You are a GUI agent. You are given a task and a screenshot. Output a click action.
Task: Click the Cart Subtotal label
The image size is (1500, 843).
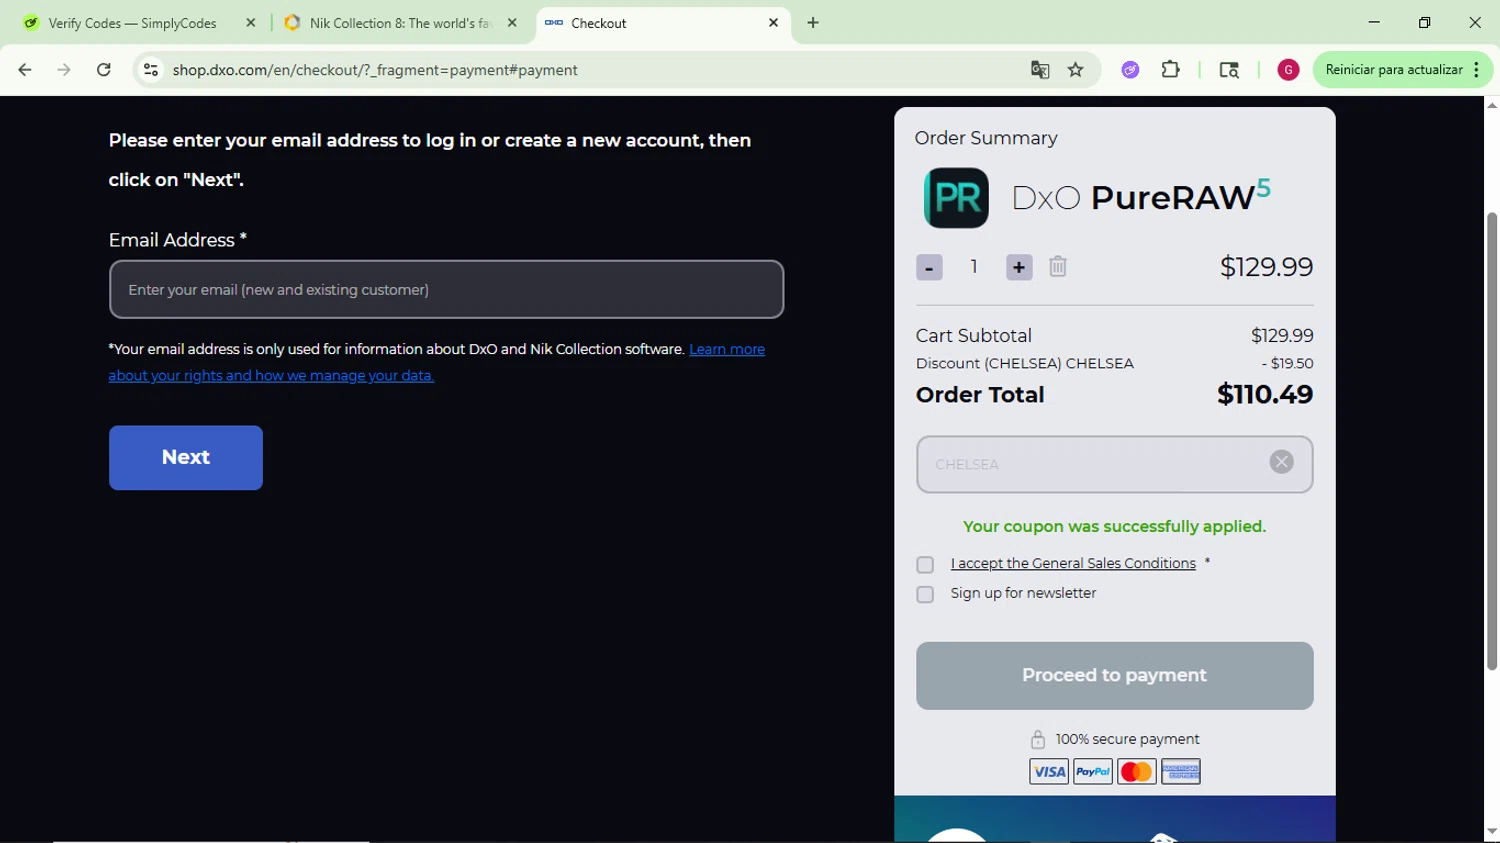point(974,336)
